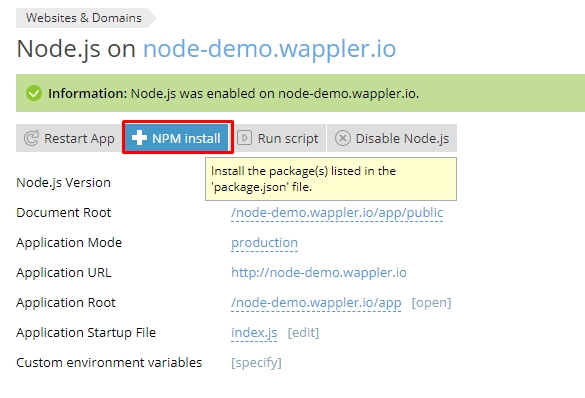Change the Document Root path /node-demo.wappler.io/app/public
The width and height of the screenshot is (585, 398).
tap(337, 213)
